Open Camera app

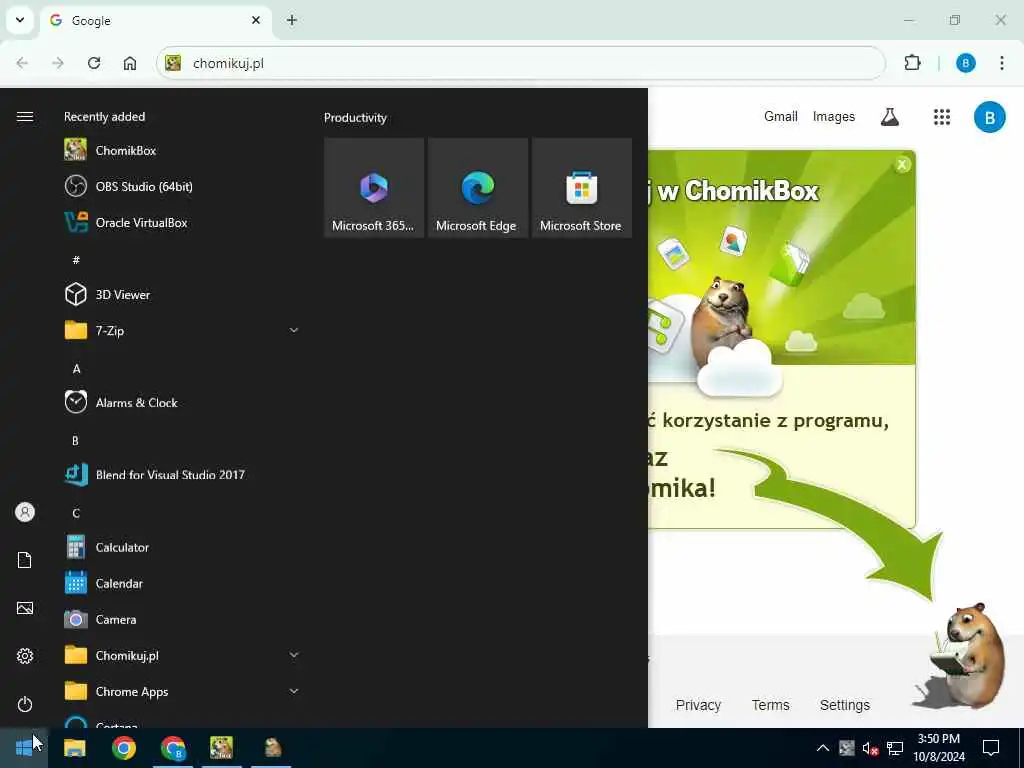pos(181,619)
